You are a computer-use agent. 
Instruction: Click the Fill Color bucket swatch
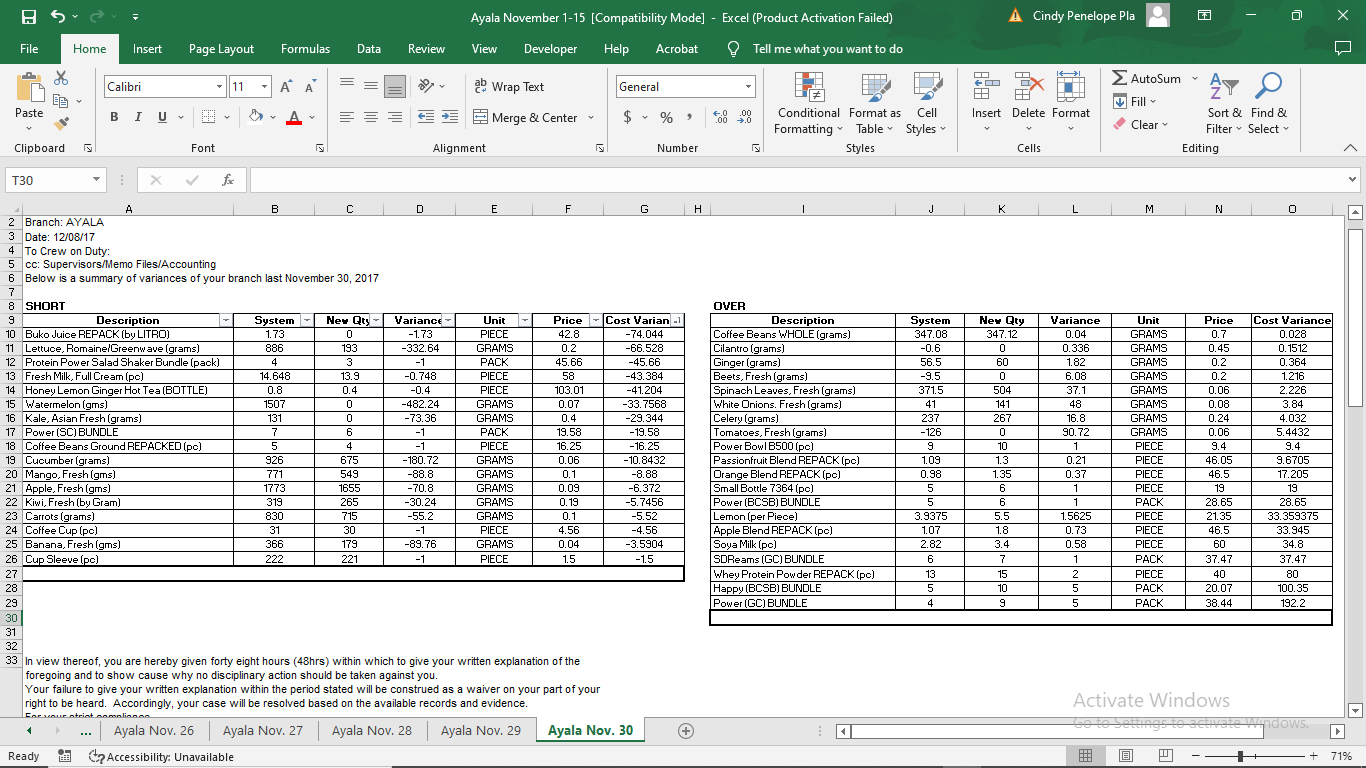255,117
